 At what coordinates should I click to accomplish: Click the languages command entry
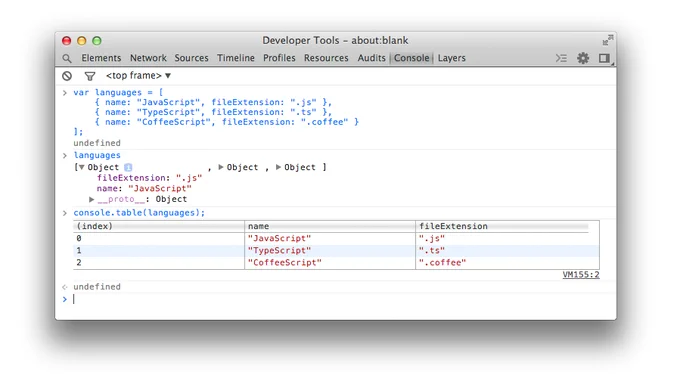(x=97, y=155)
